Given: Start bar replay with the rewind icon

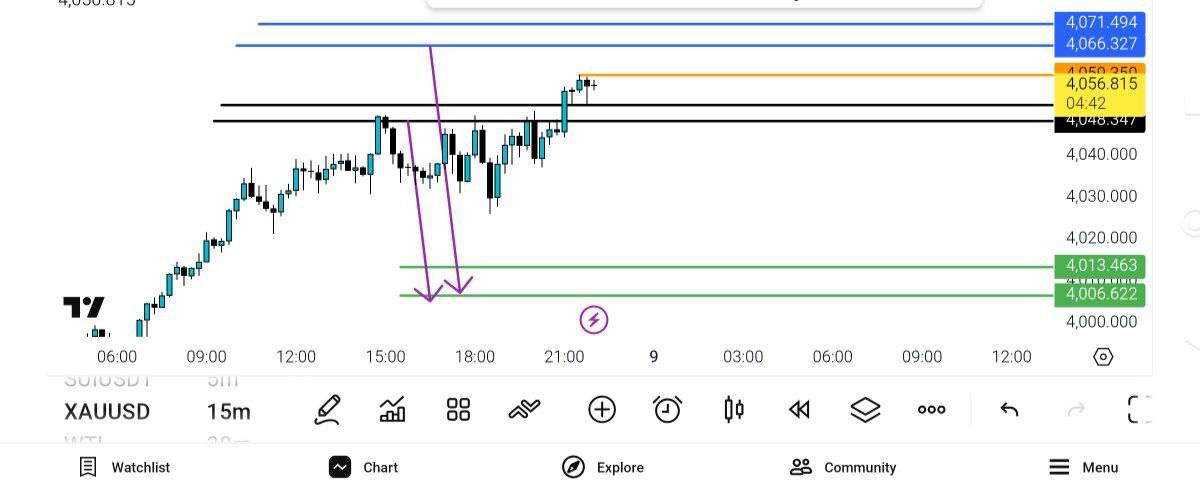Looking at the screenshot, I should (799, 409).
